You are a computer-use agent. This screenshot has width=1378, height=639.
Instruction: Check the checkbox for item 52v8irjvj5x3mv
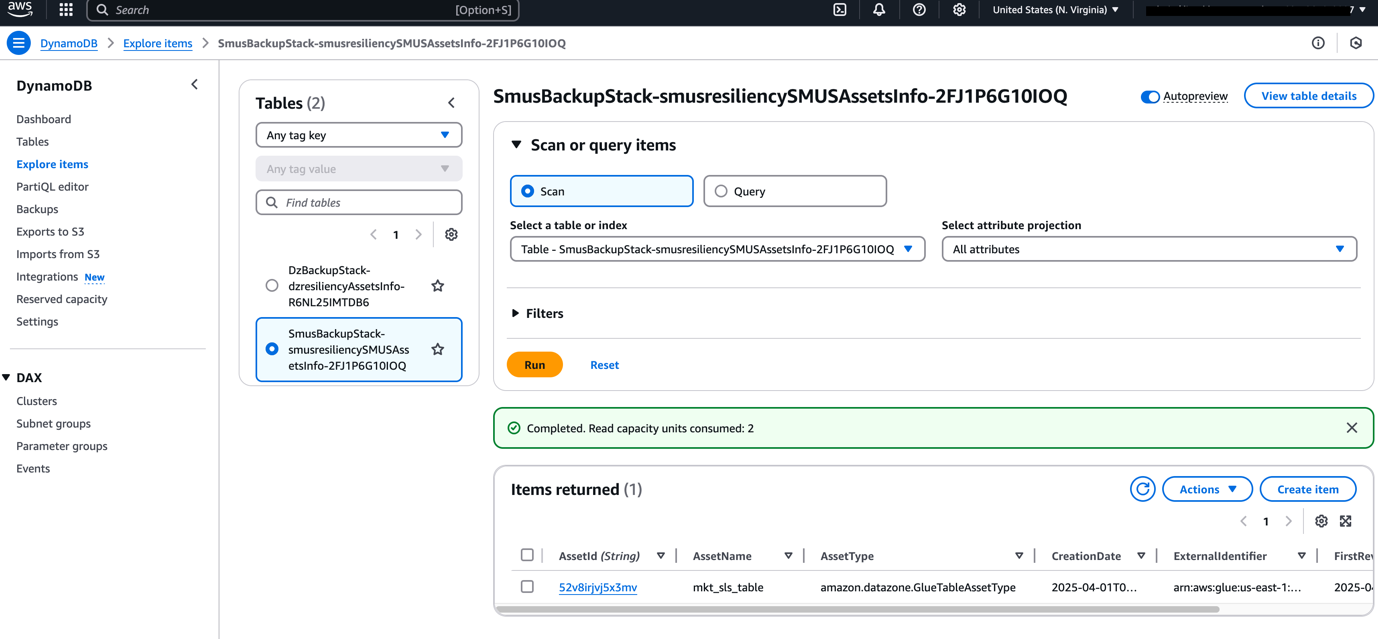click(x=528, y=587)
